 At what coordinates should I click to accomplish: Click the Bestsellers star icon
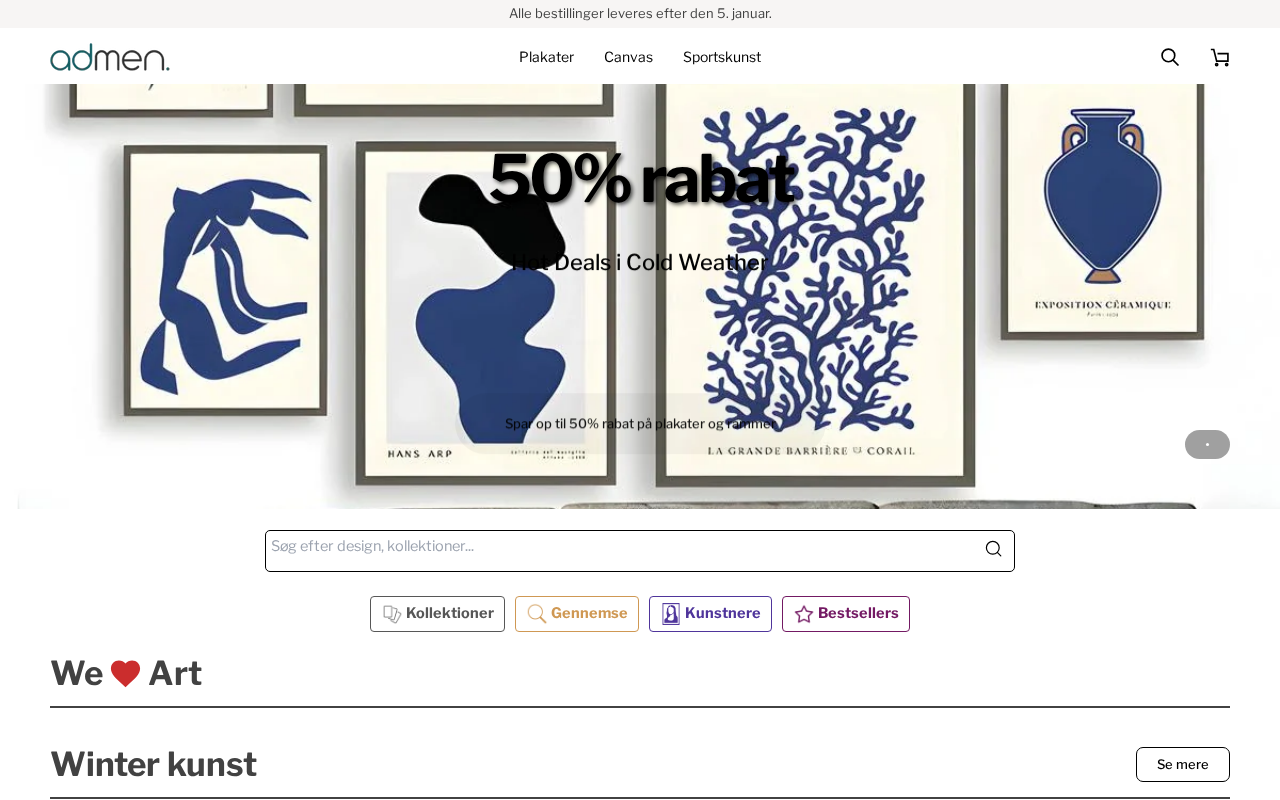click(x=804, y=614)
